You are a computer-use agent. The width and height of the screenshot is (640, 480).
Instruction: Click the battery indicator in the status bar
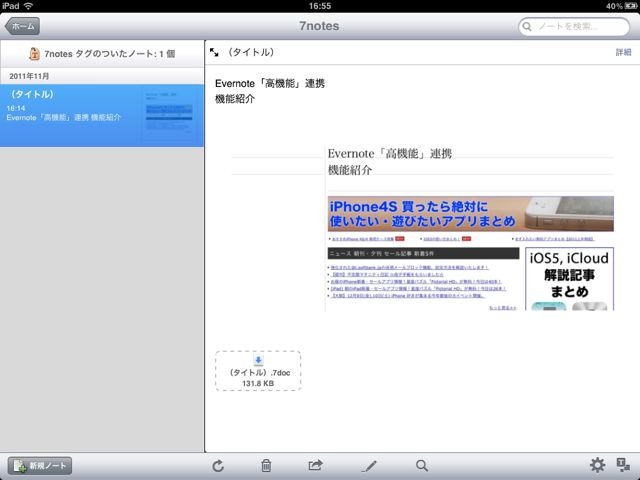[x=631, y=6]
